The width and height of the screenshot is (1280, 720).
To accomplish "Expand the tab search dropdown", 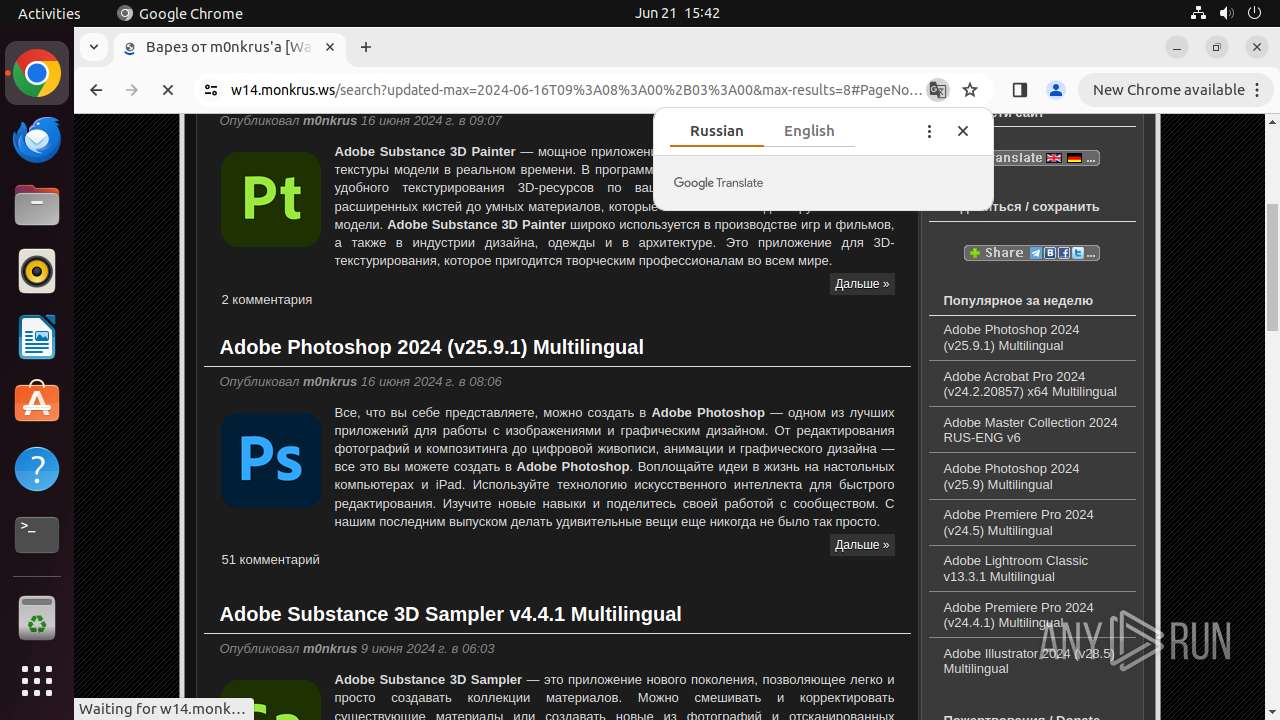I will (94, 47).
